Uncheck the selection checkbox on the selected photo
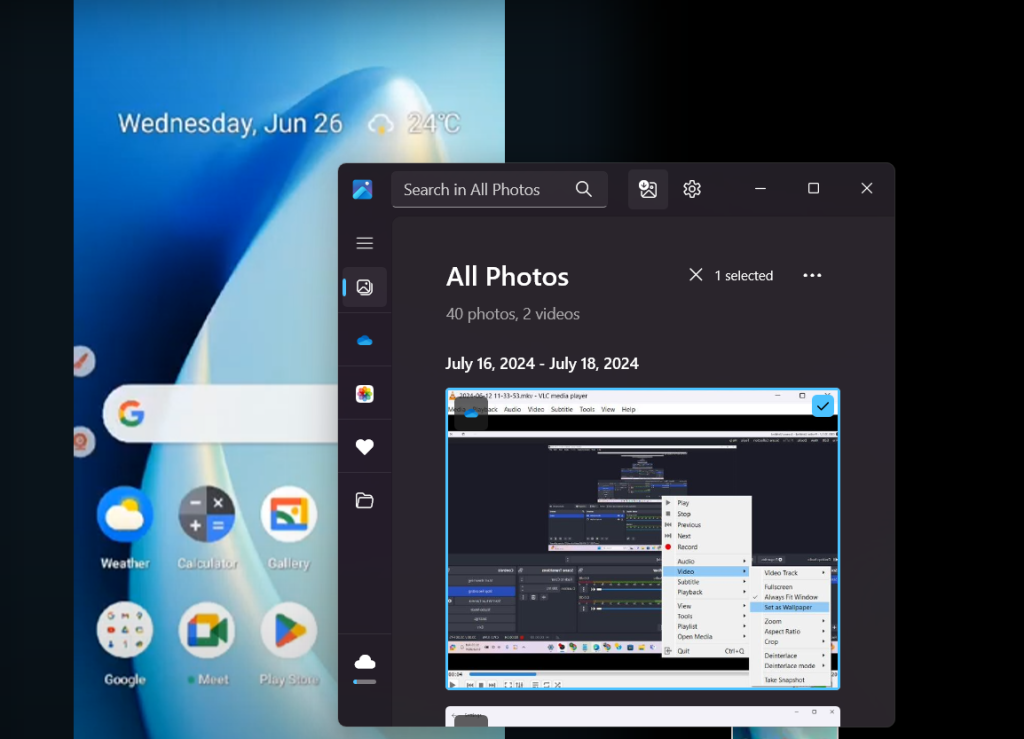 point(822,405)
